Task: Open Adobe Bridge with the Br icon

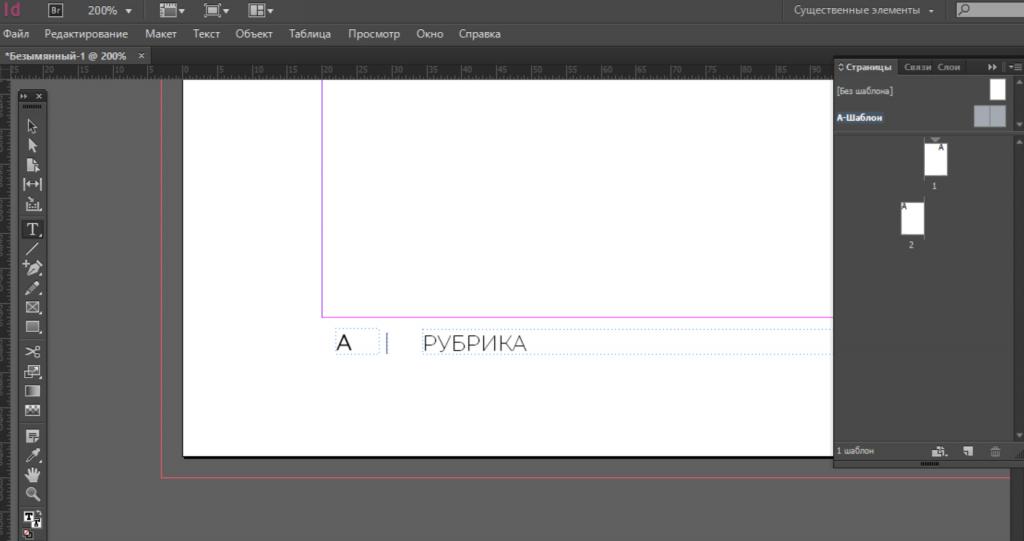Action: (56, 10)
